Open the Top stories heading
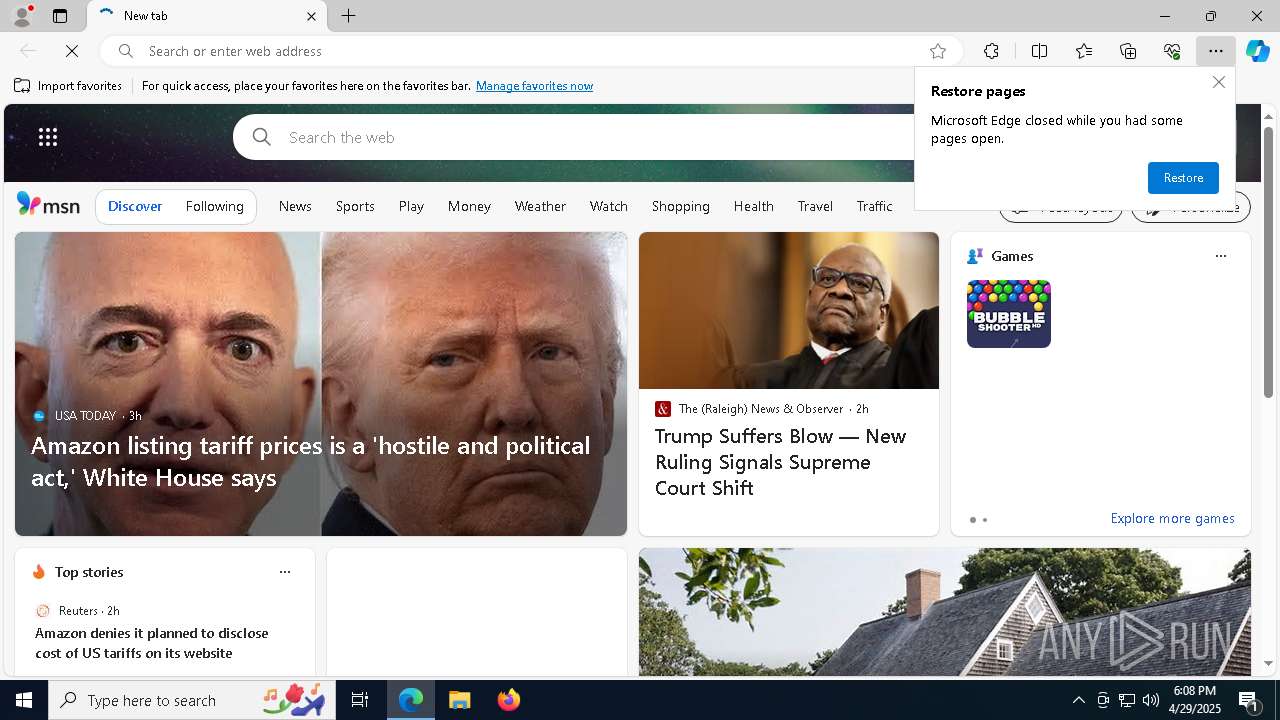 point(89,572)
